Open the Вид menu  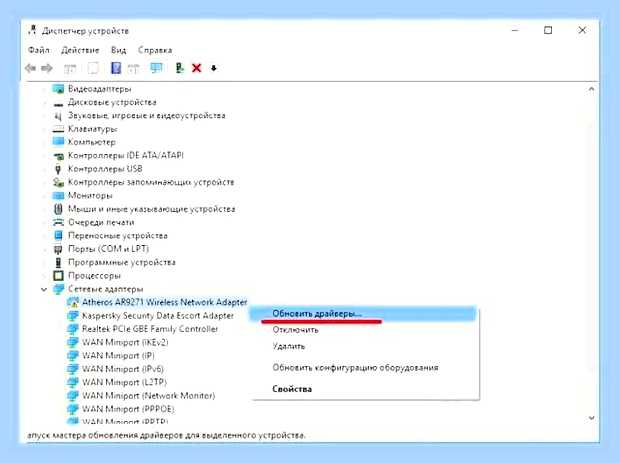click(x=118, y=50)
